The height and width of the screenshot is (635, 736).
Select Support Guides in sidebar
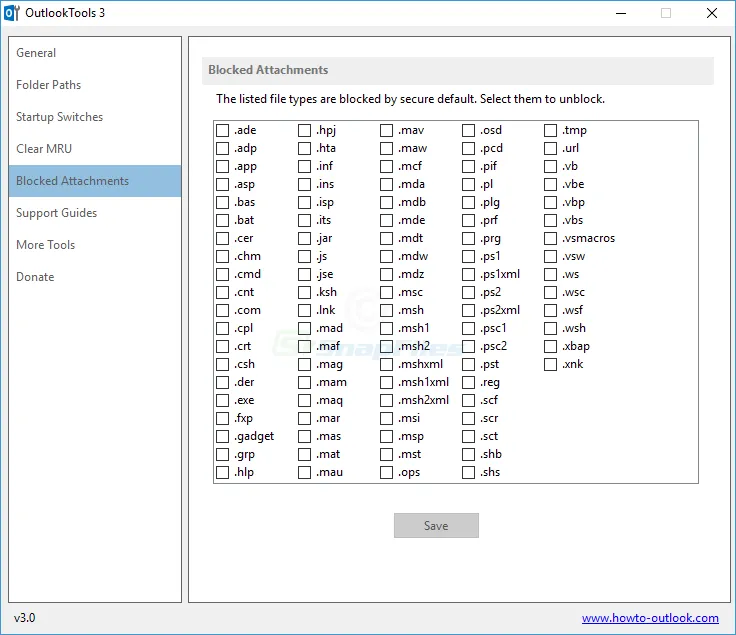coord(56,213)
